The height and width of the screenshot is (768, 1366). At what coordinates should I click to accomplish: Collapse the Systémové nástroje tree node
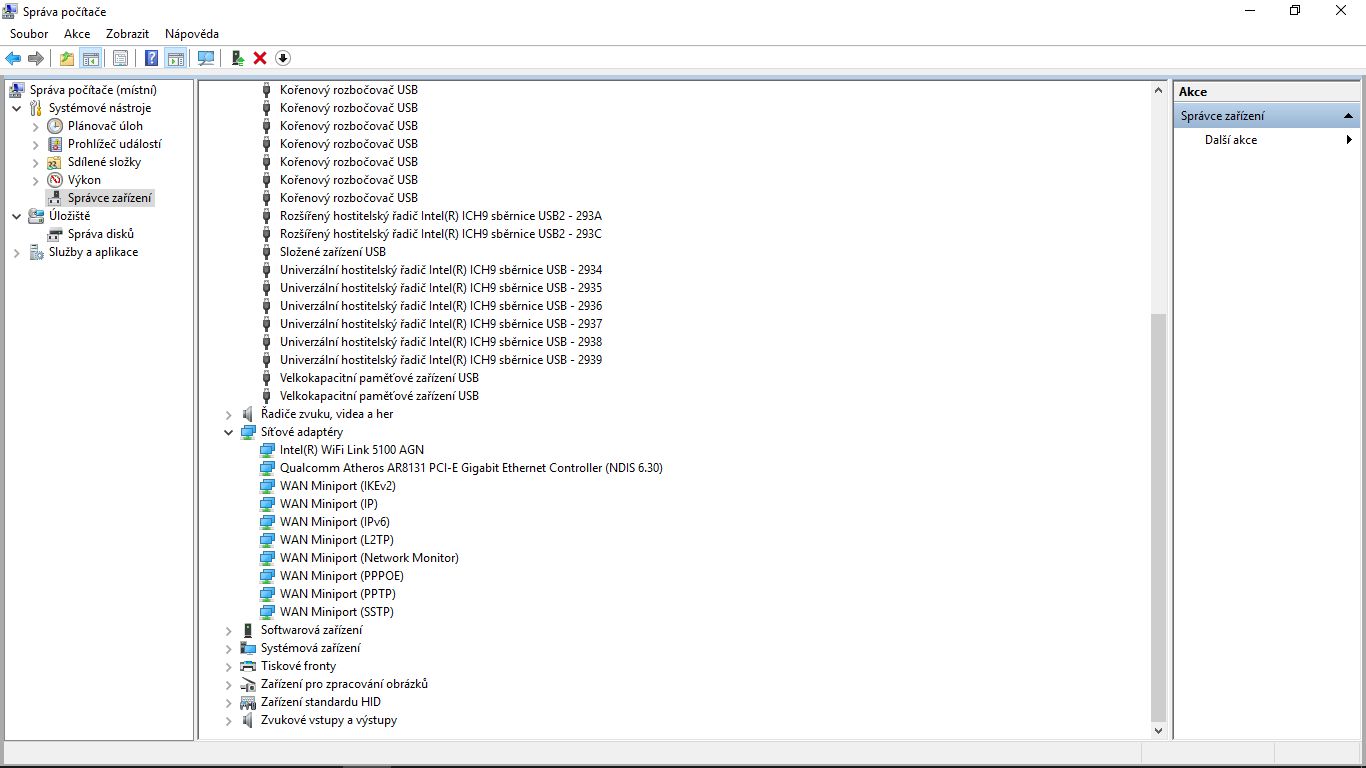(x=17, y=108)
